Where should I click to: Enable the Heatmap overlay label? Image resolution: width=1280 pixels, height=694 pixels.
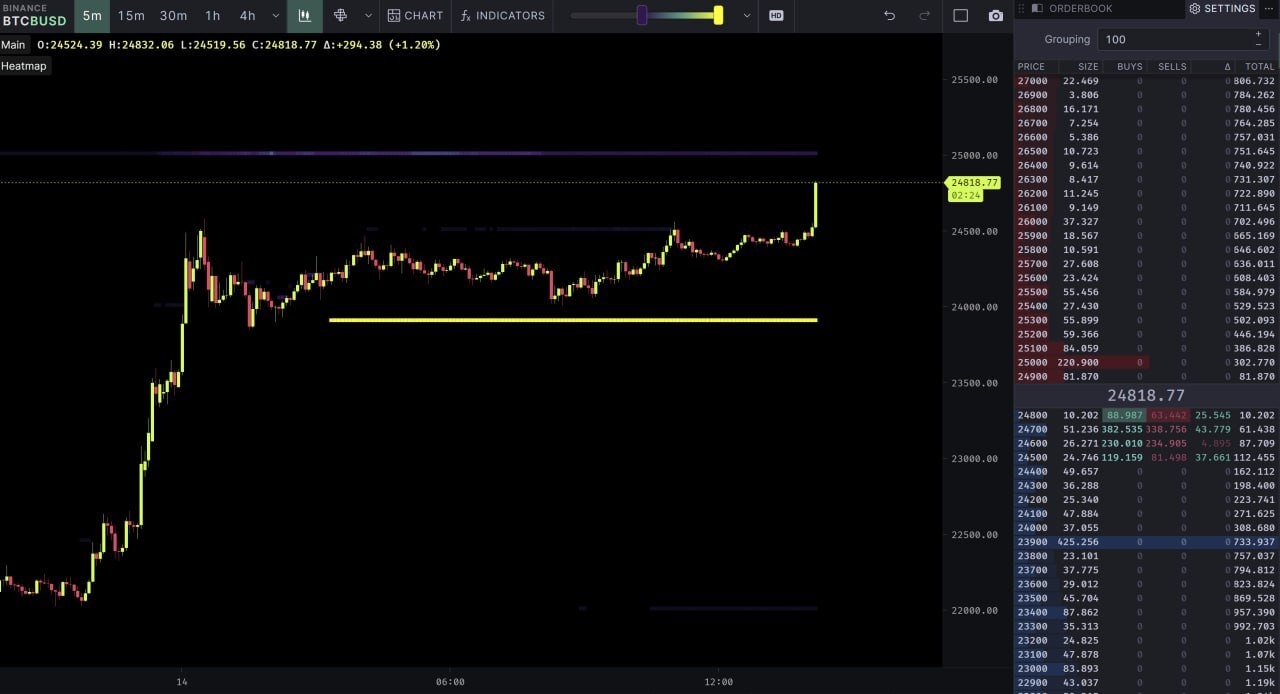[x=24, y=65]
